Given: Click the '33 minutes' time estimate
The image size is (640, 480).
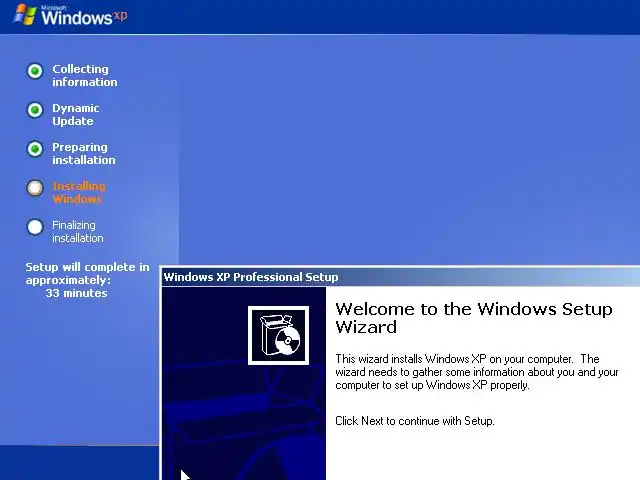Looking at the screenshot, I should 76,293.
